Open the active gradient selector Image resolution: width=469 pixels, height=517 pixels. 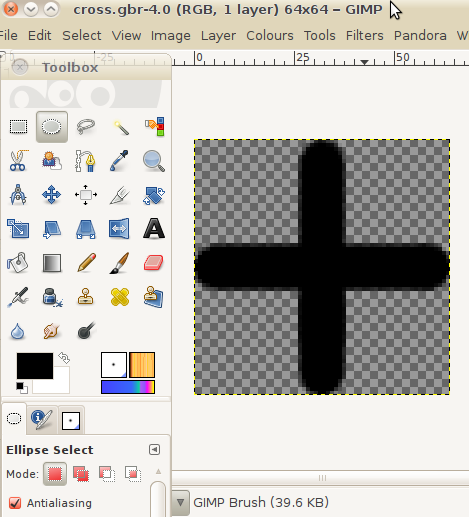click(128, 387)
